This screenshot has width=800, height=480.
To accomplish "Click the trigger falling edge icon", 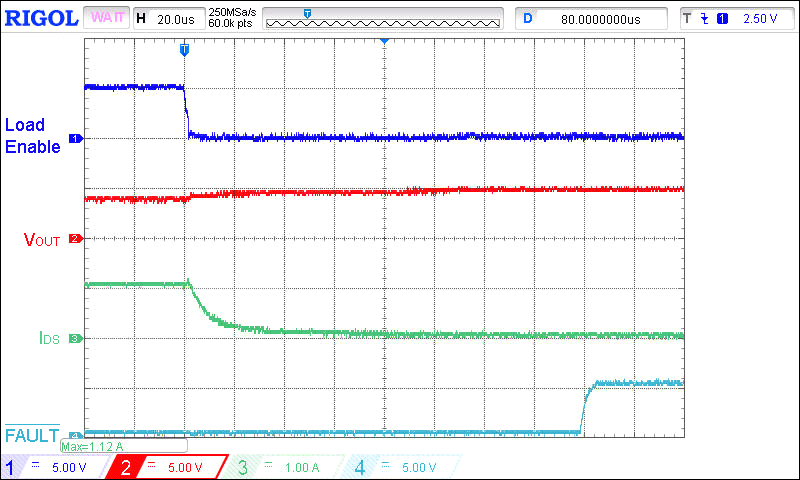I will (703, 19).
